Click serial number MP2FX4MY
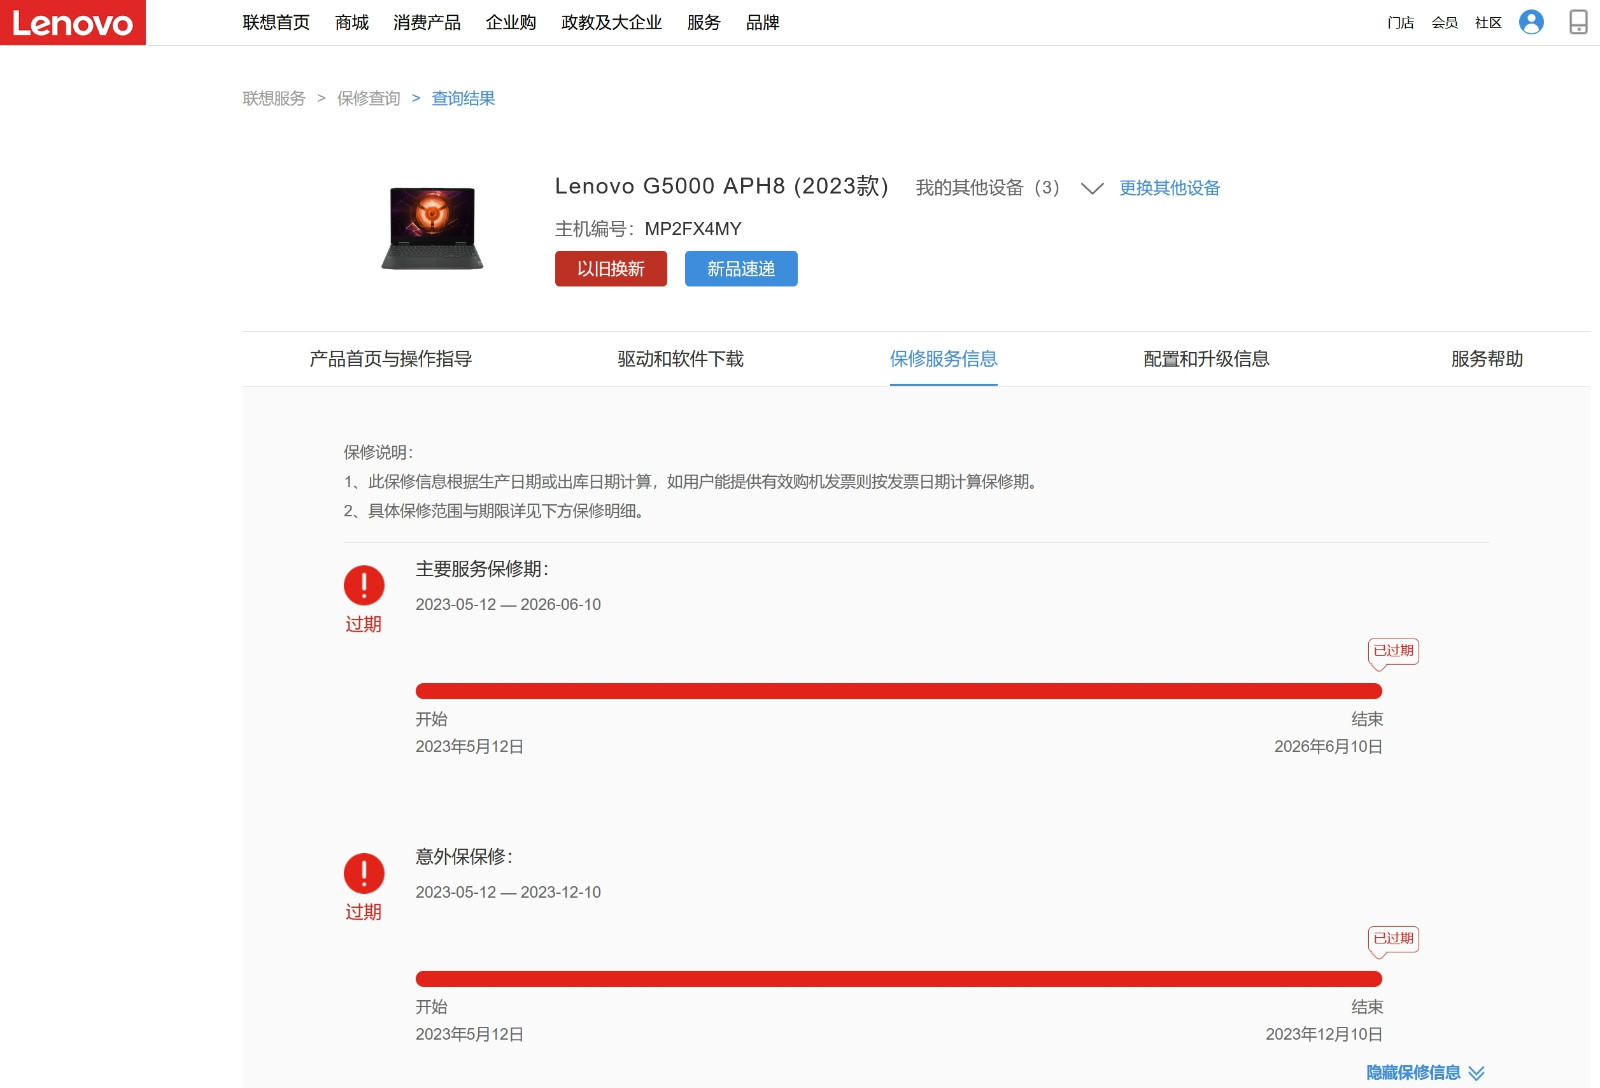 693,229
